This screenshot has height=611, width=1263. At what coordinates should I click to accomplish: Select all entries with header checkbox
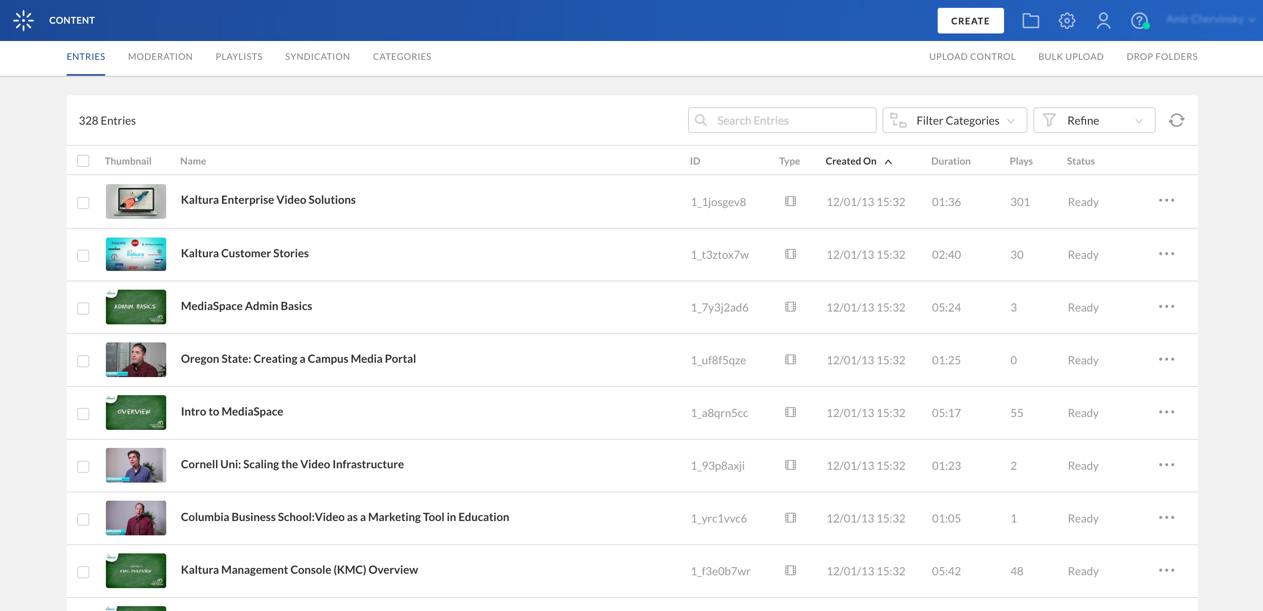[83, 161]
